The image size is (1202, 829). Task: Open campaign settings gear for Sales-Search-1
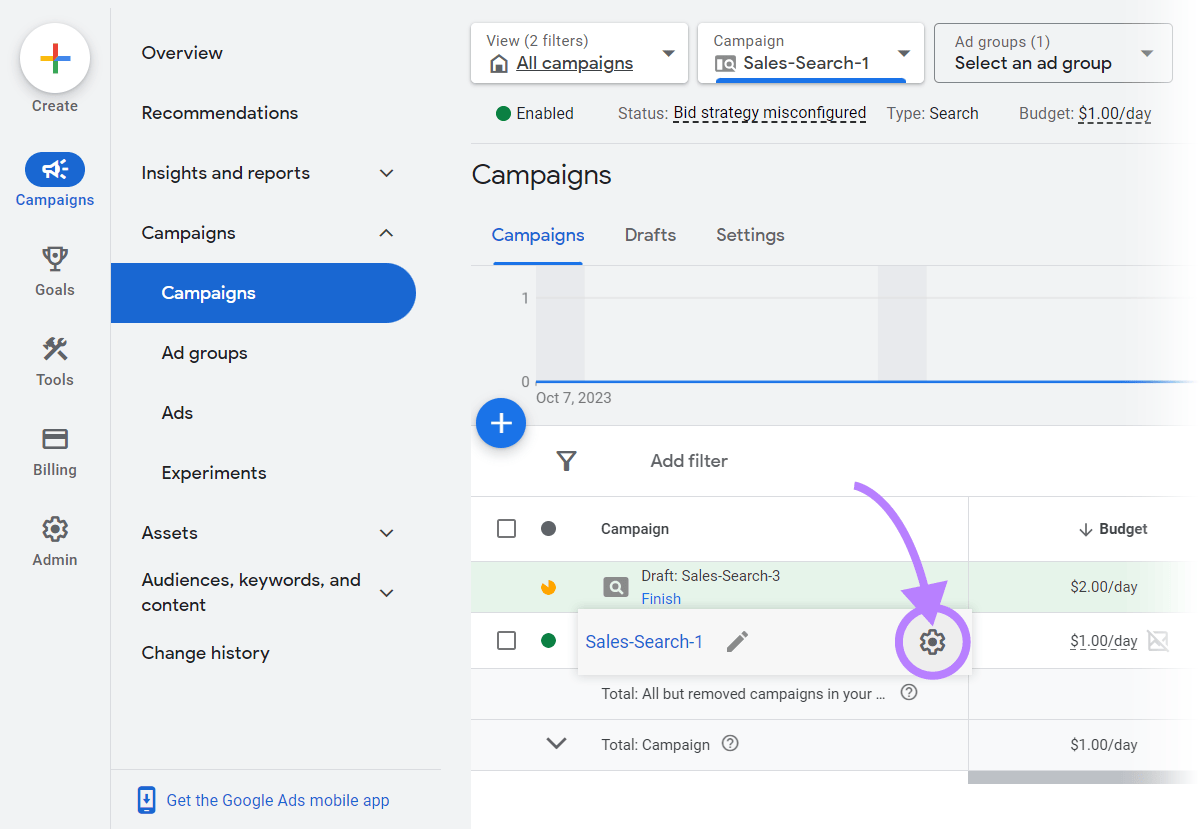pyautogui.click(x=932, y=642)
